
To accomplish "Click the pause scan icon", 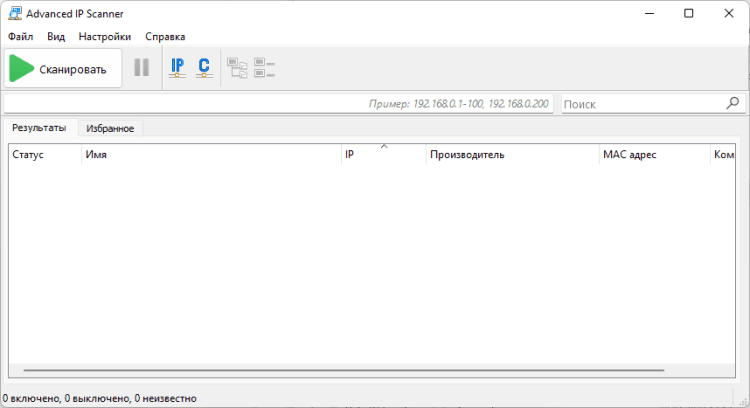I will 141,67.
